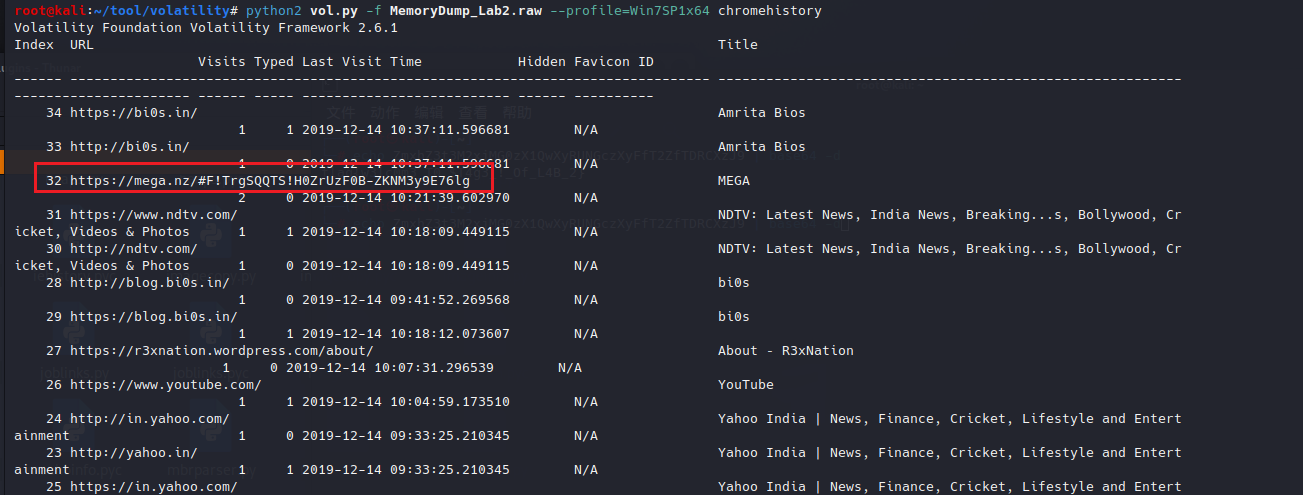Click the About - R3xNation title
Viewport: 1303px width, 495px height.
pos(785,351)
